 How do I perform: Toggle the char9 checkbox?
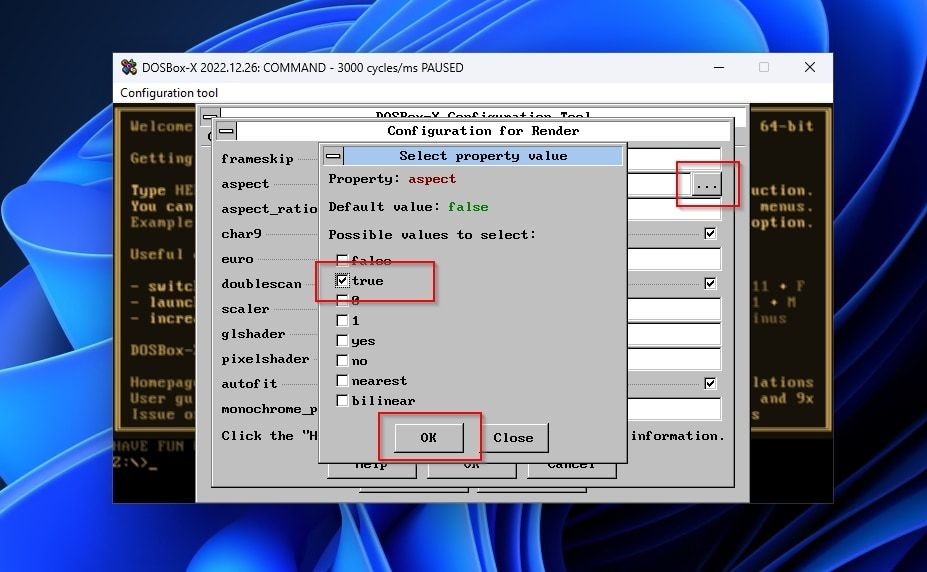710,233
